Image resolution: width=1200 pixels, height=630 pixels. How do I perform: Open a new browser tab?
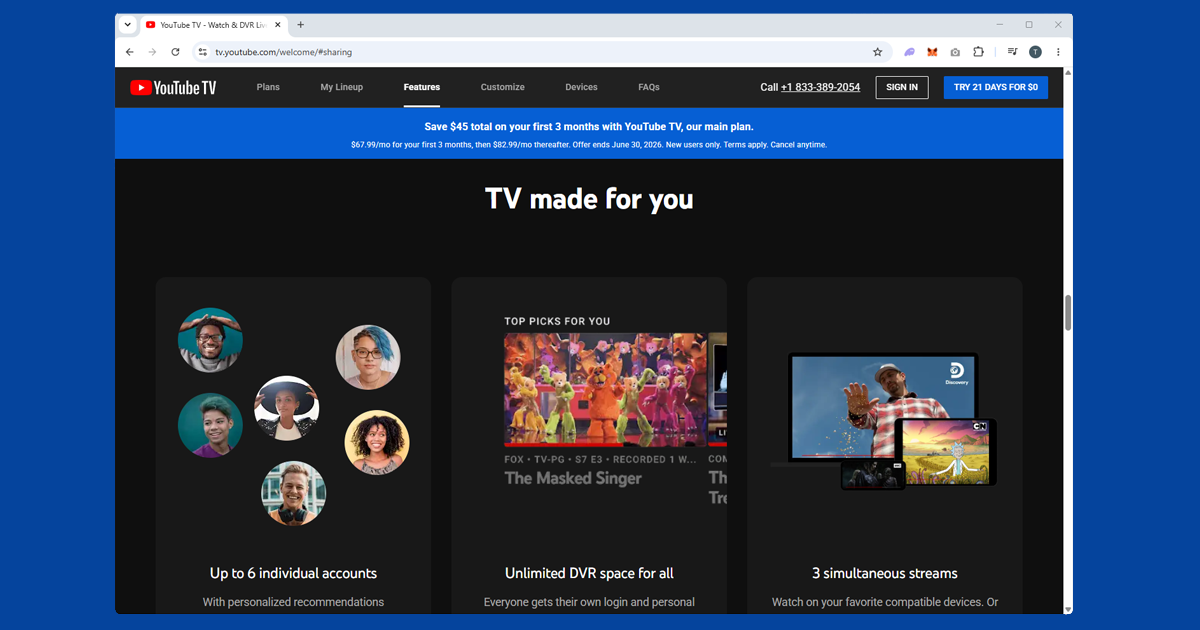tap(301, 25)
